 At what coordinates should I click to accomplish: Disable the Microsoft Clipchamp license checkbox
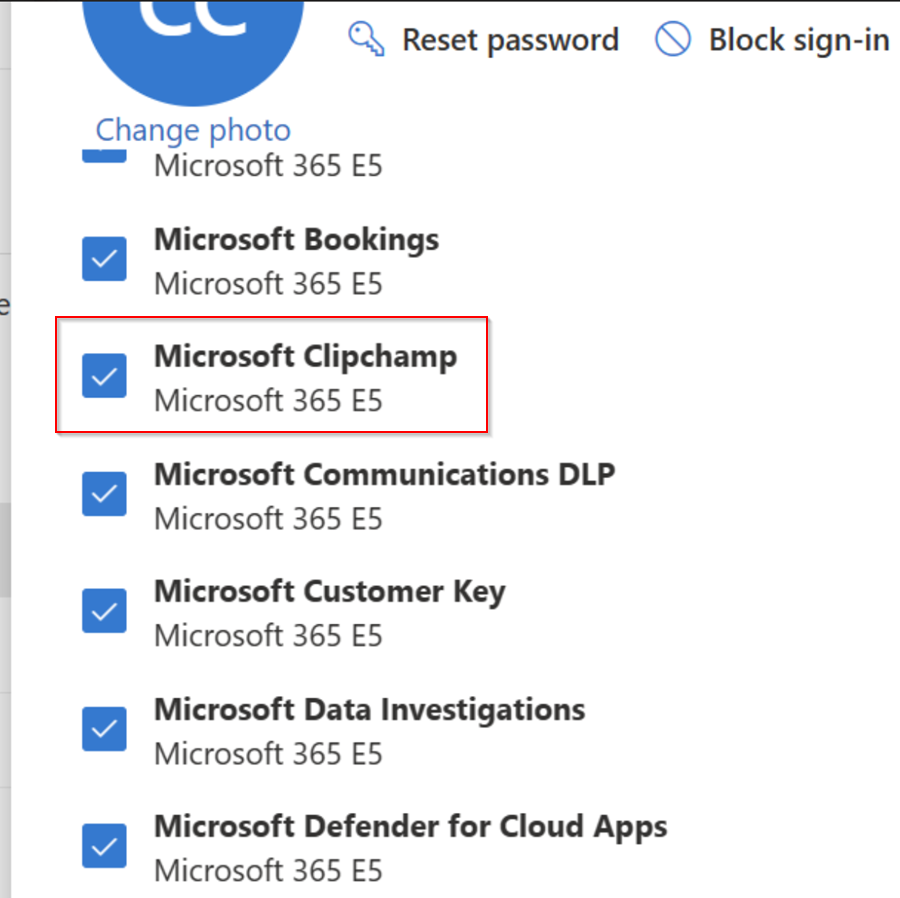[x=104, y=376]
